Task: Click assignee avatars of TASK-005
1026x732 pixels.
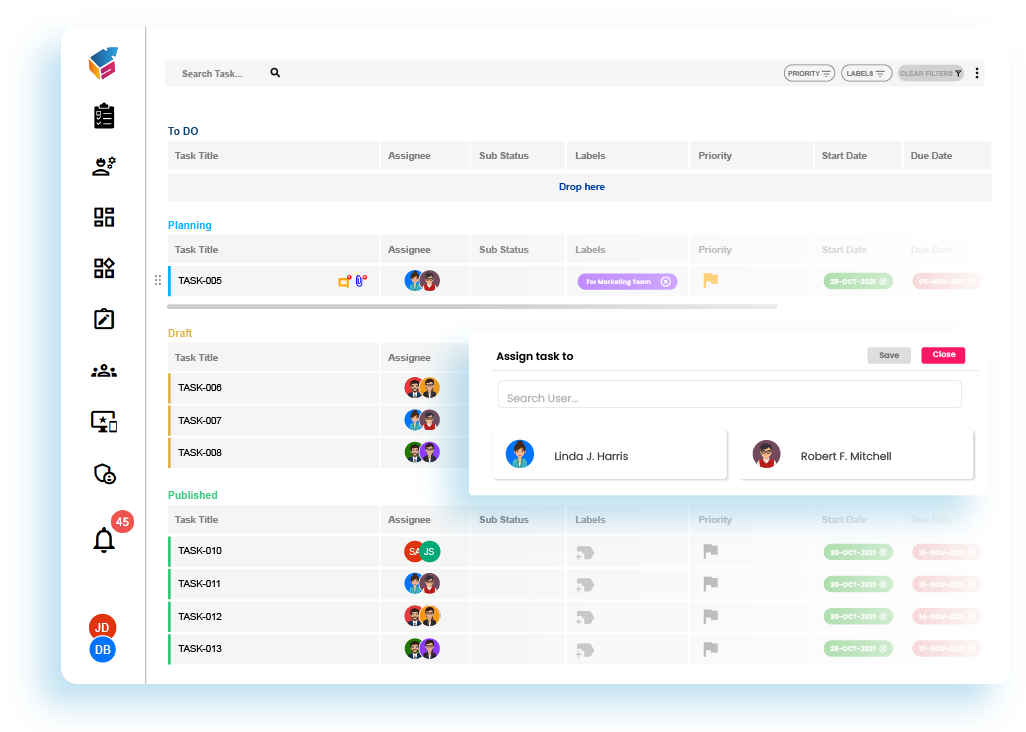Action: [422, 281]
